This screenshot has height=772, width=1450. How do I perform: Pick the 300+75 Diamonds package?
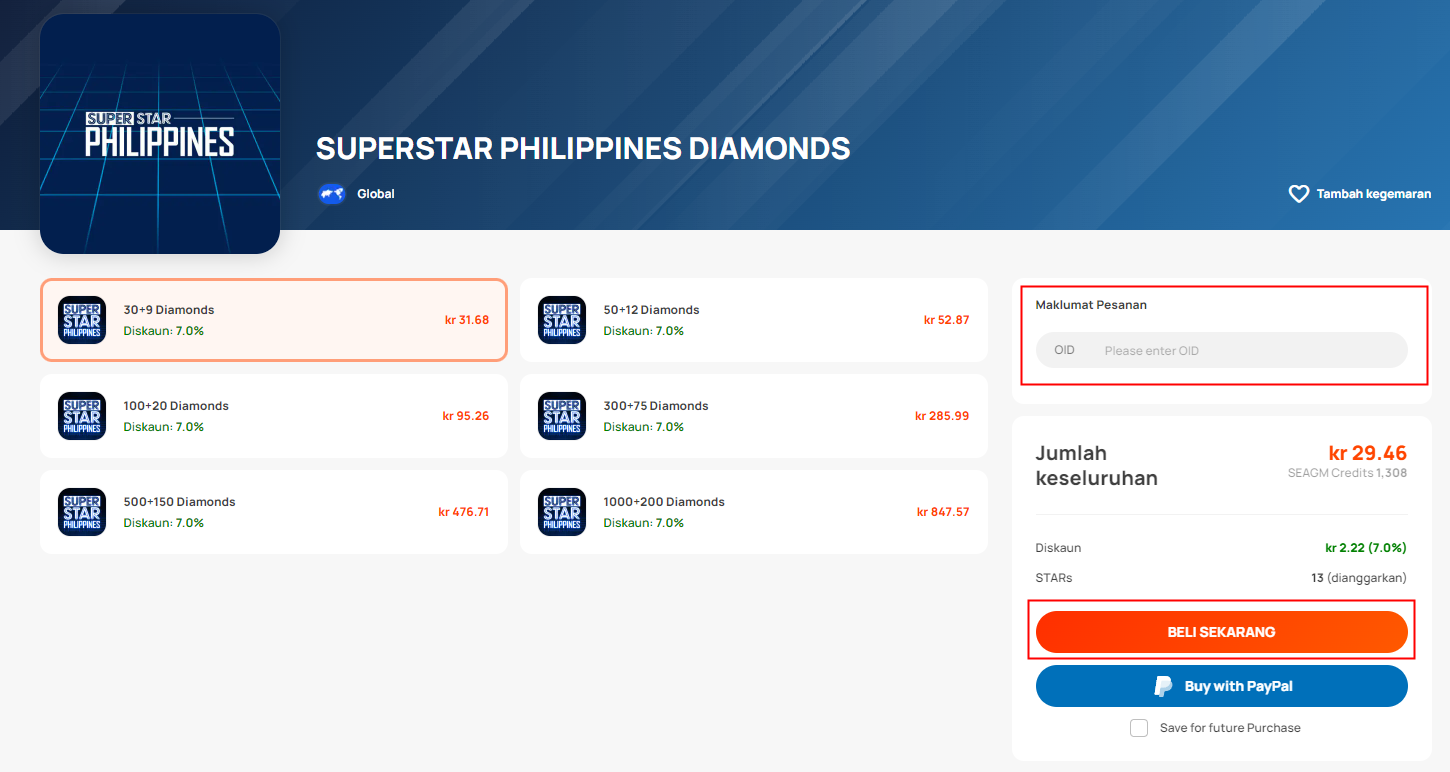(754, 416)
